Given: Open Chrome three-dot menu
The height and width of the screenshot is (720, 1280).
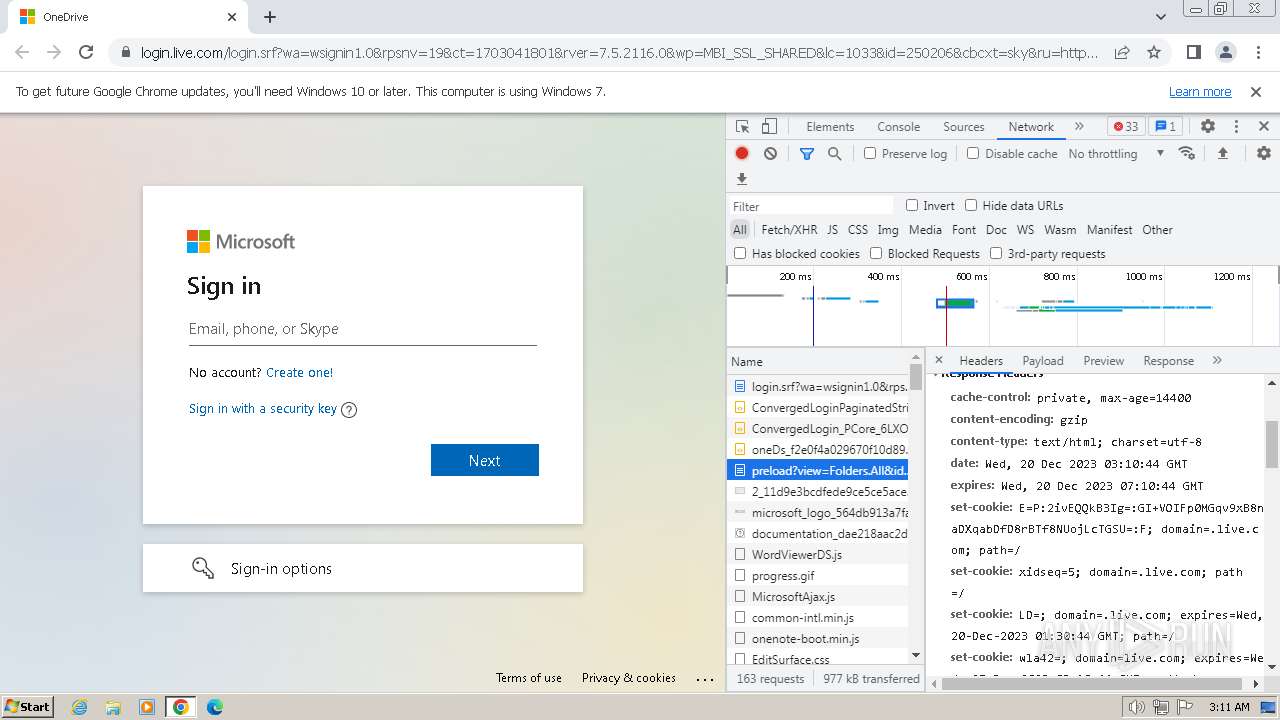Looking at the screenshot, I should click(x=1256, y=52).
